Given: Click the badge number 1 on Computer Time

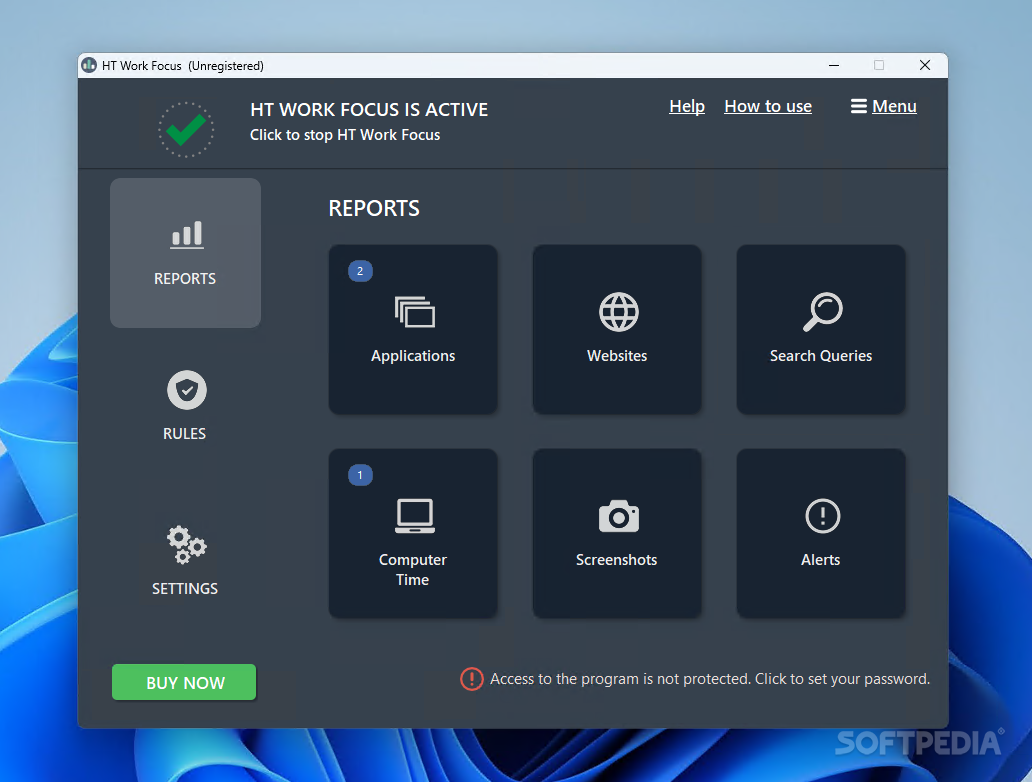Looking at the screenshot, I should (x=360, y=475).
